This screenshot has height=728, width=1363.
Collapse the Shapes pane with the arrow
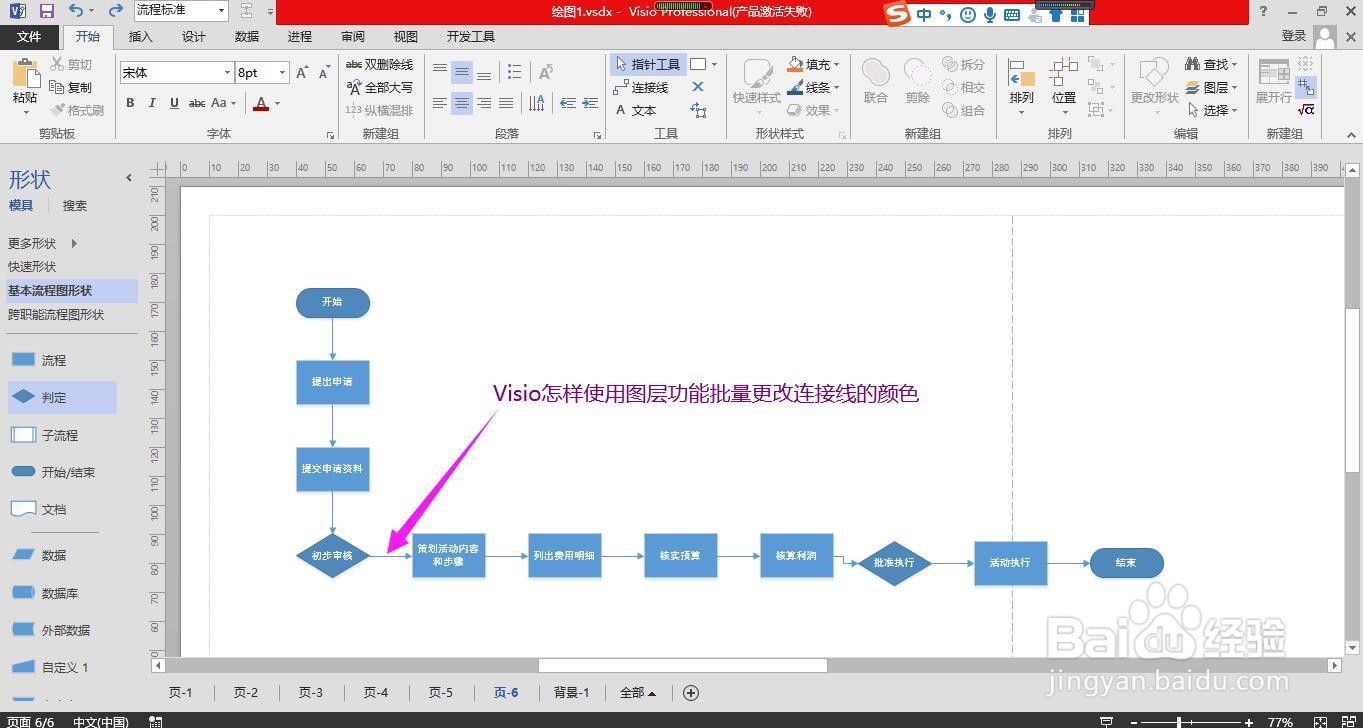(128, 178)
